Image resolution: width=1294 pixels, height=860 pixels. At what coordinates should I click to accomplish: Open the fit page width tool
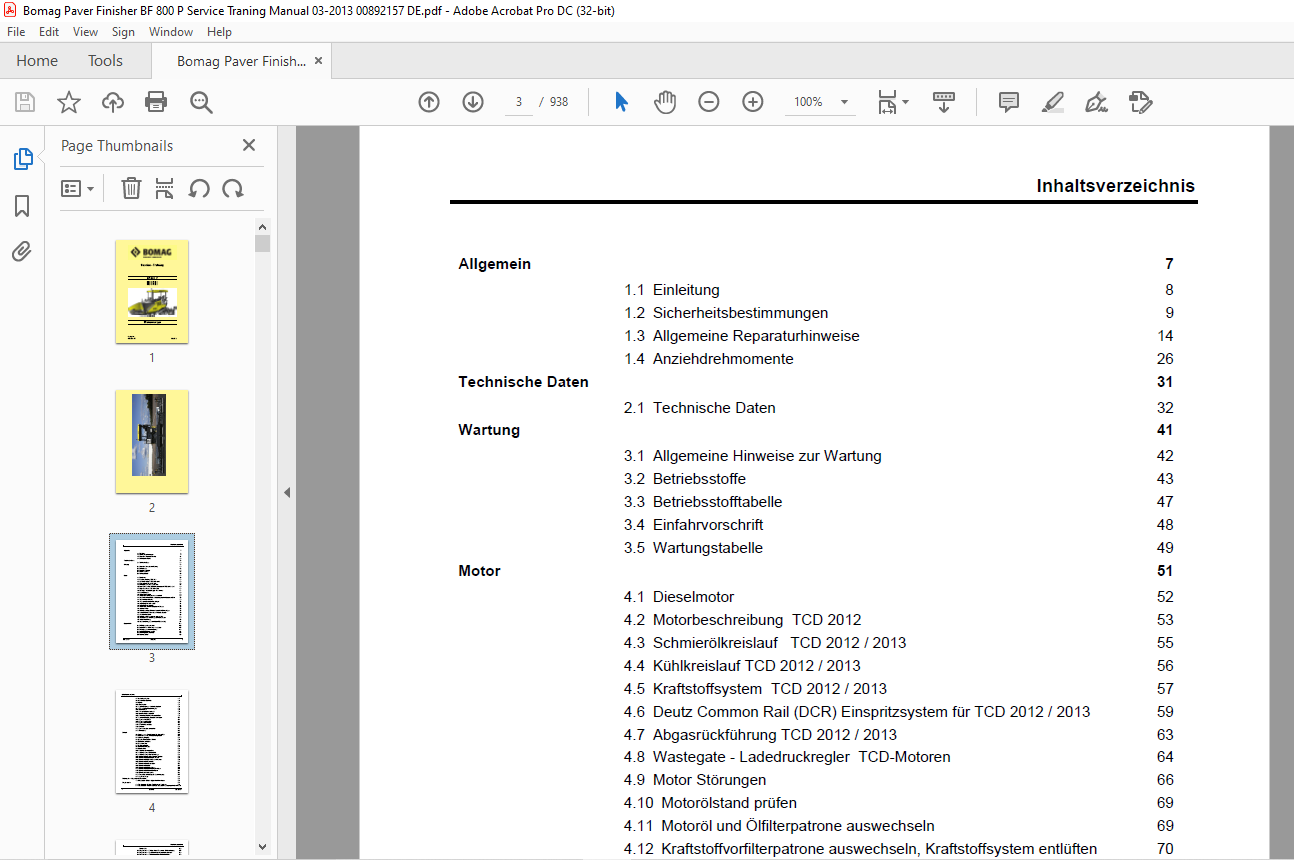(887, 102)
